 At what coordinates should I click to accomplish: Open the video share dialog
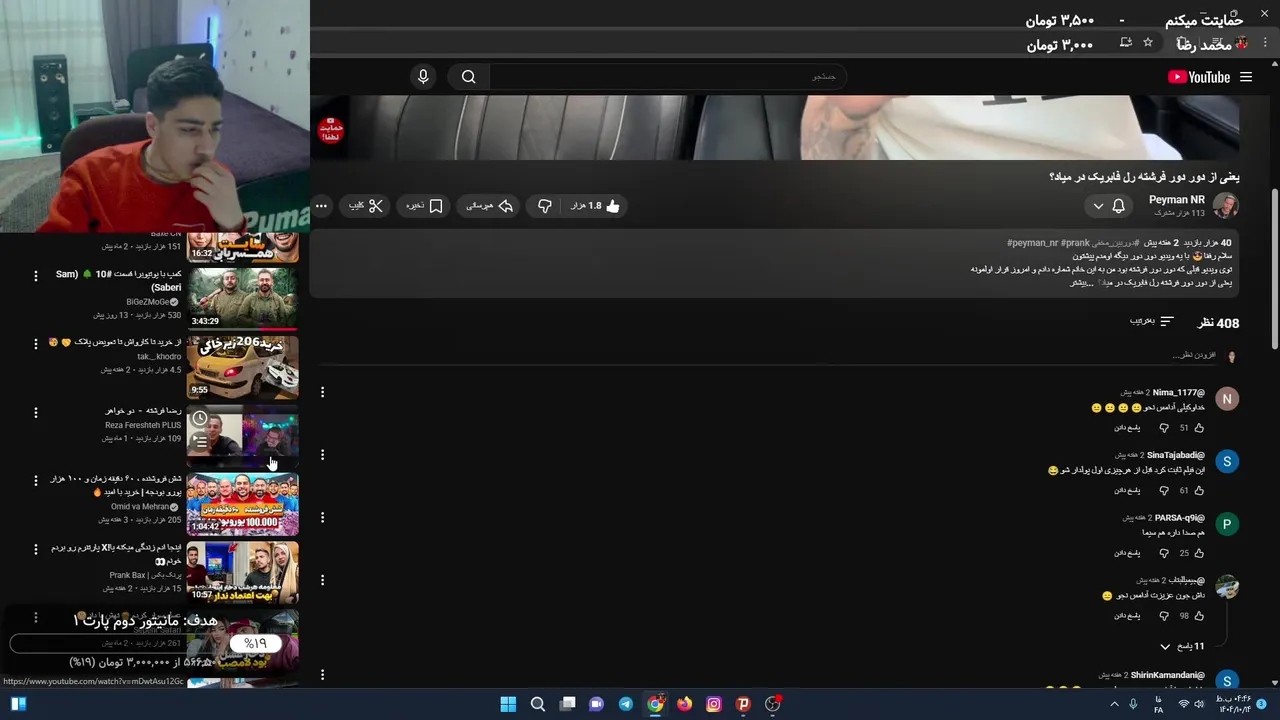[489, 206]
